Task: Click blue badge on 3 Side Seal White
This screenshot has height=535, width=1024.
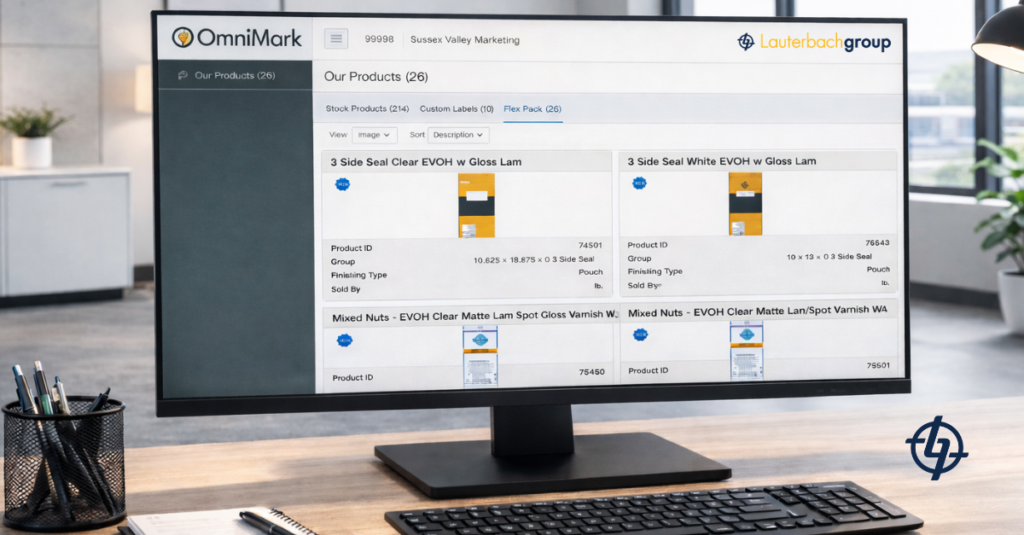Action: [x=639, y=183]
